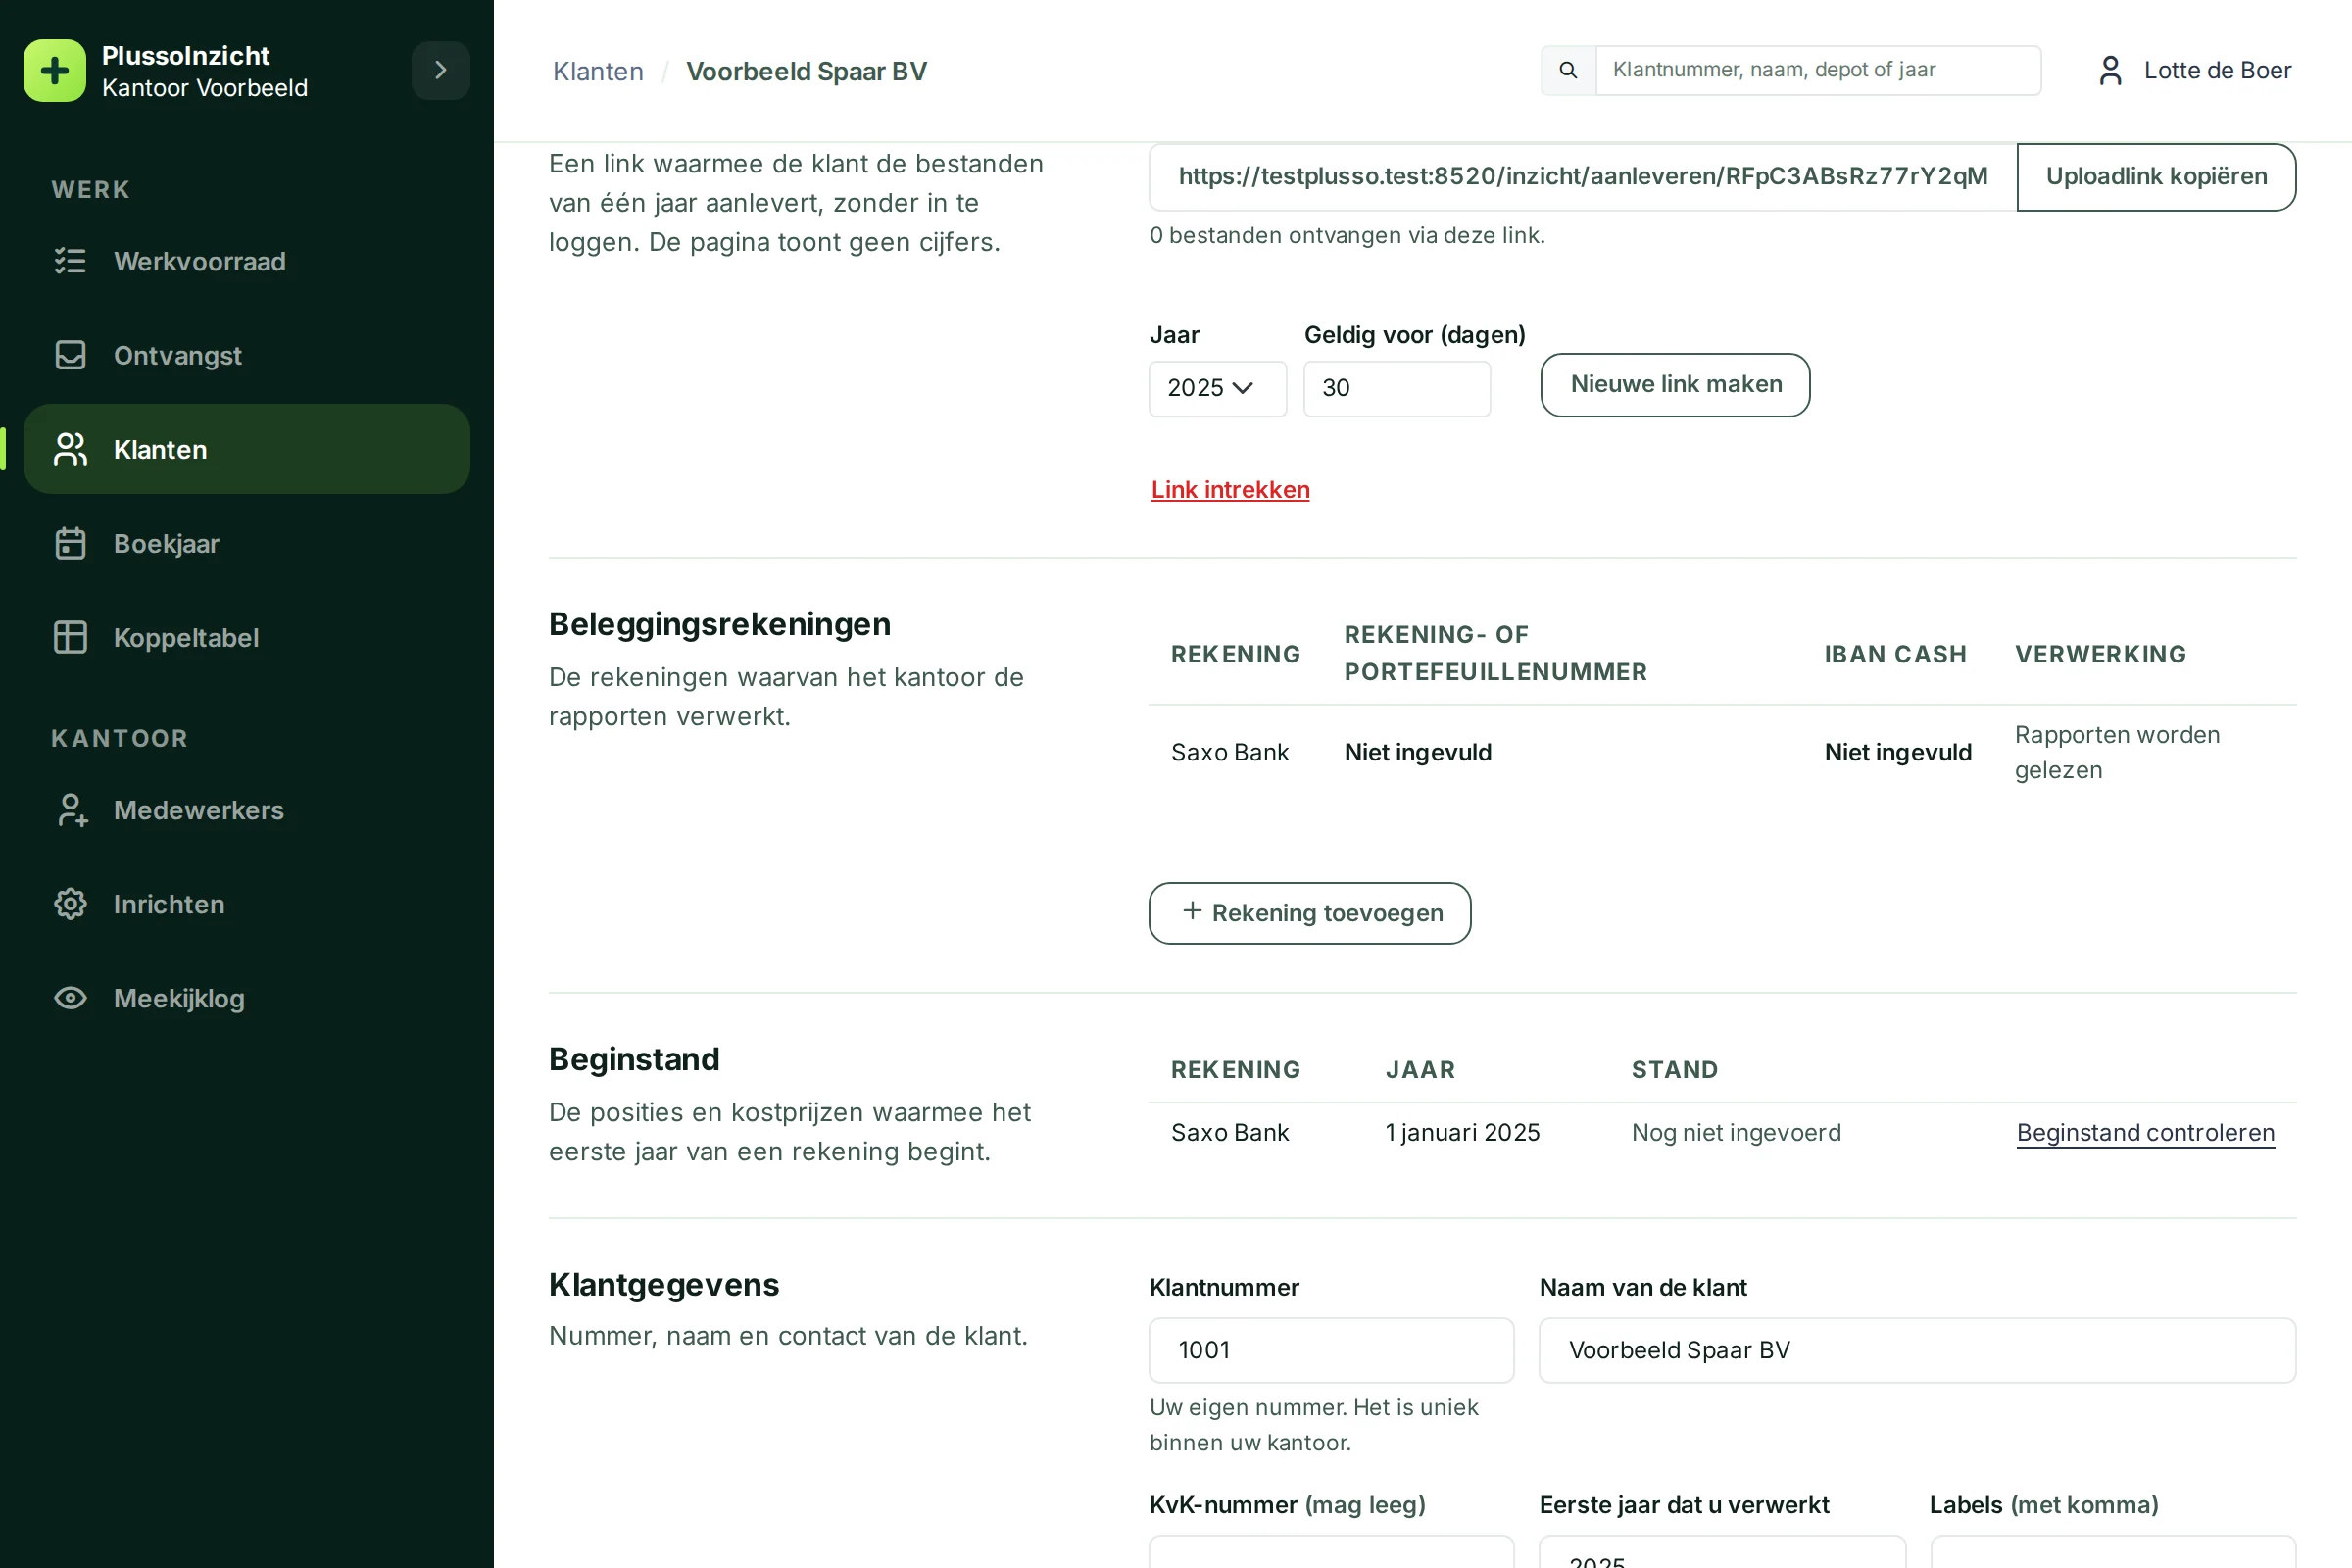Click Naam van de klant field
The image size is (2352, 1568).
(x=1917, y=1350)
